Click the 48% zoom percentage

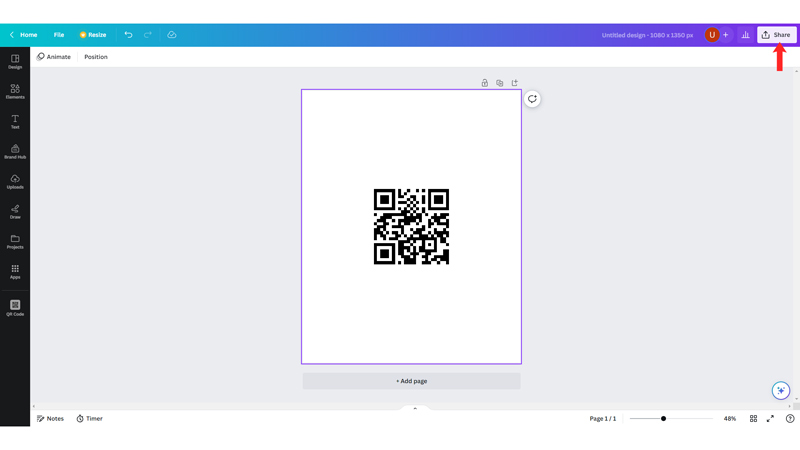[730, 418]
